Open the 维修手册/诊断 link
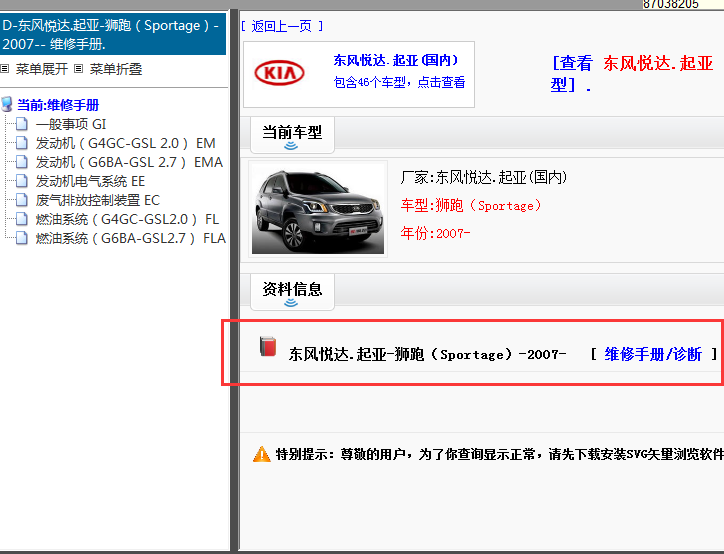This screenshot has height=554, width=724. (x=653, y=354)
